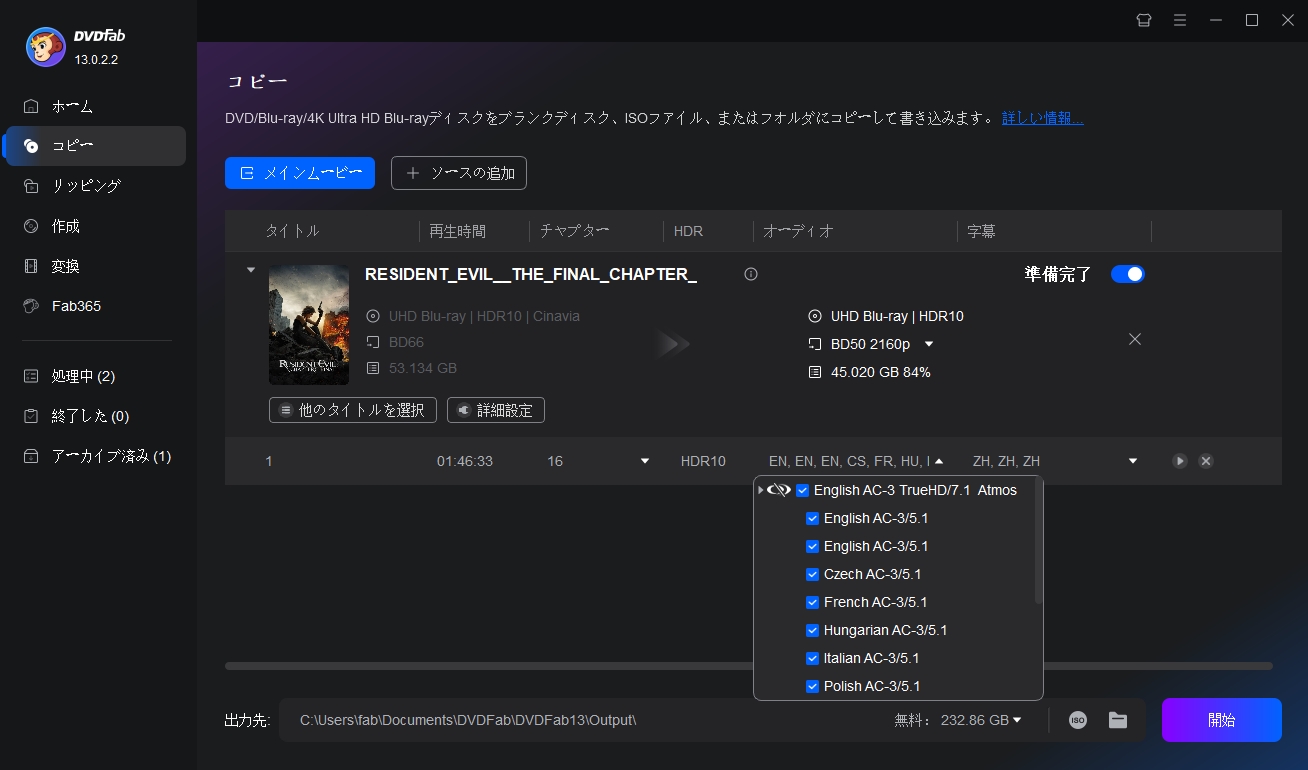Delete title 1 with round X icon

point(1206,461)
